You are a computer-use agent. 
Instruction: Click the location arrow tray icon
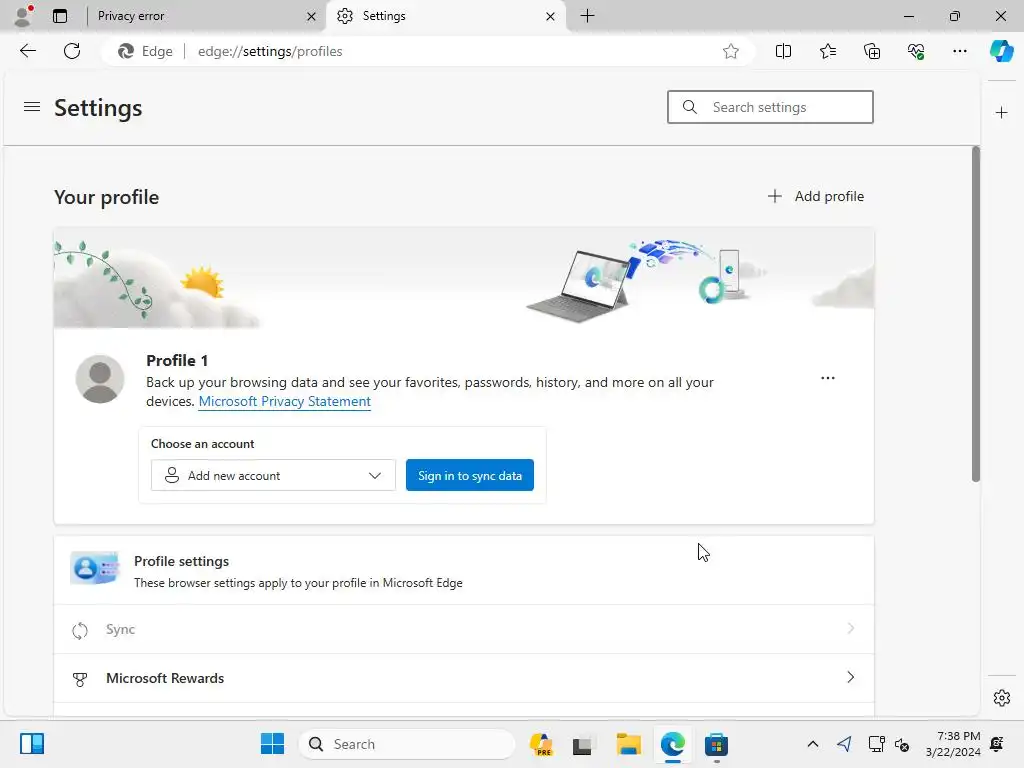tap(844, 744)
